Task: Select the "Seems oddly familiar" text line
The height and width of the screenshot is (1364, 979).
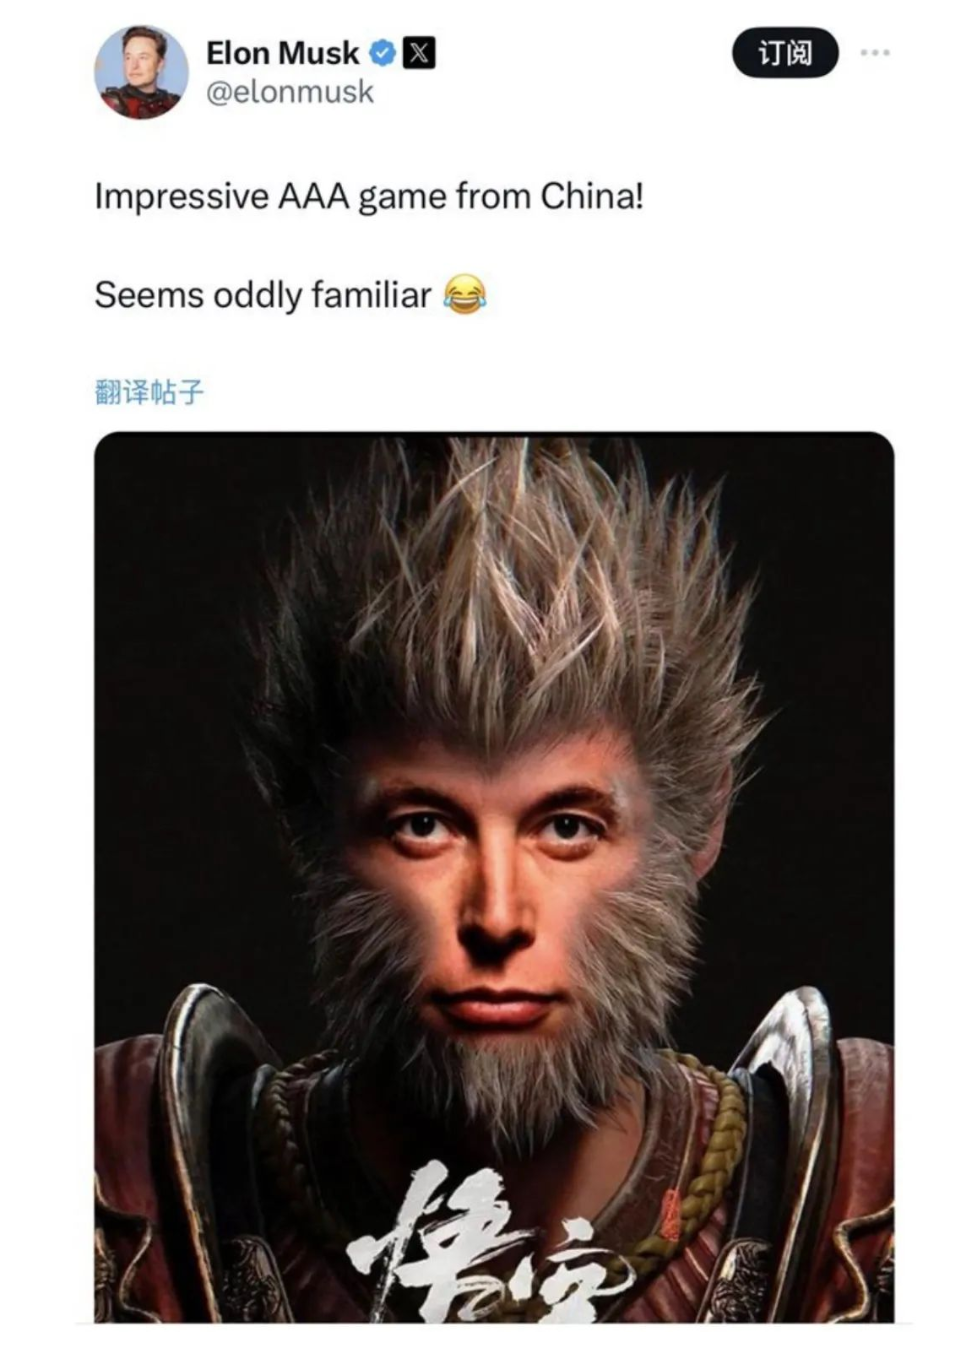Action: (263, 295)
